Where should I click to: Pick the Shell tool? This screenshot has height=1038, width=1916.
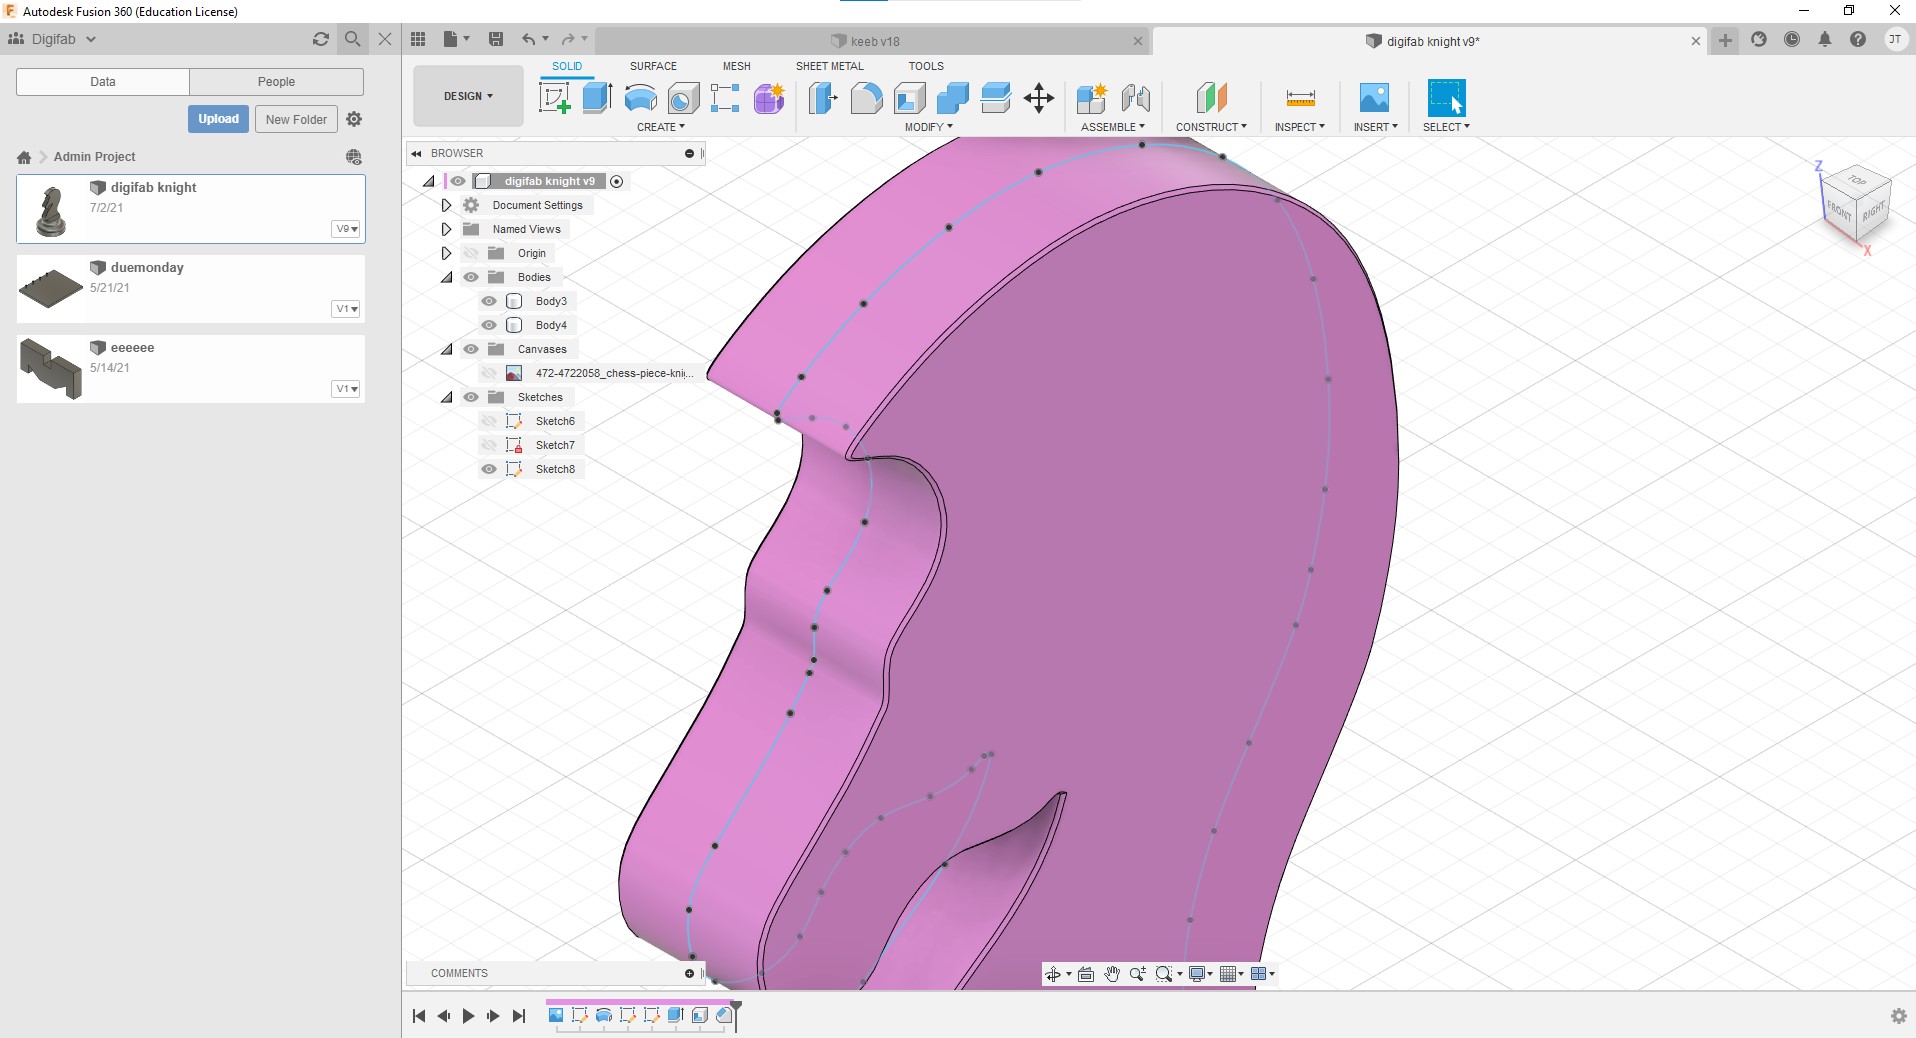(x=909, y=98)
